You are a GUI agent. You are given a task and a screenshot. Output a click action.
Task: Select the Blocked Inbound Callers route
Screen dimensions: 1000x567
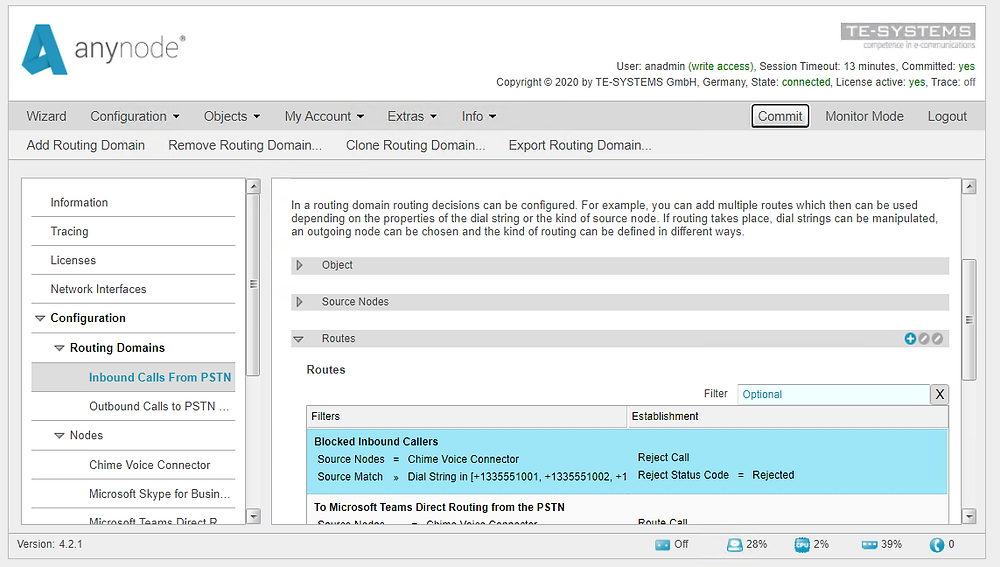click(627, 461)
